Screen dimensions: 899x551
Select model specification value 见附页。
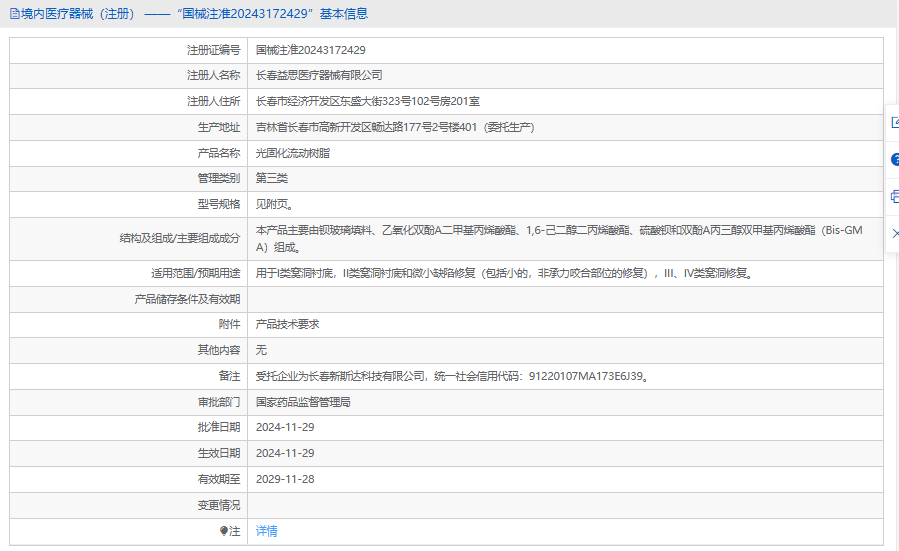coord(275,204)
